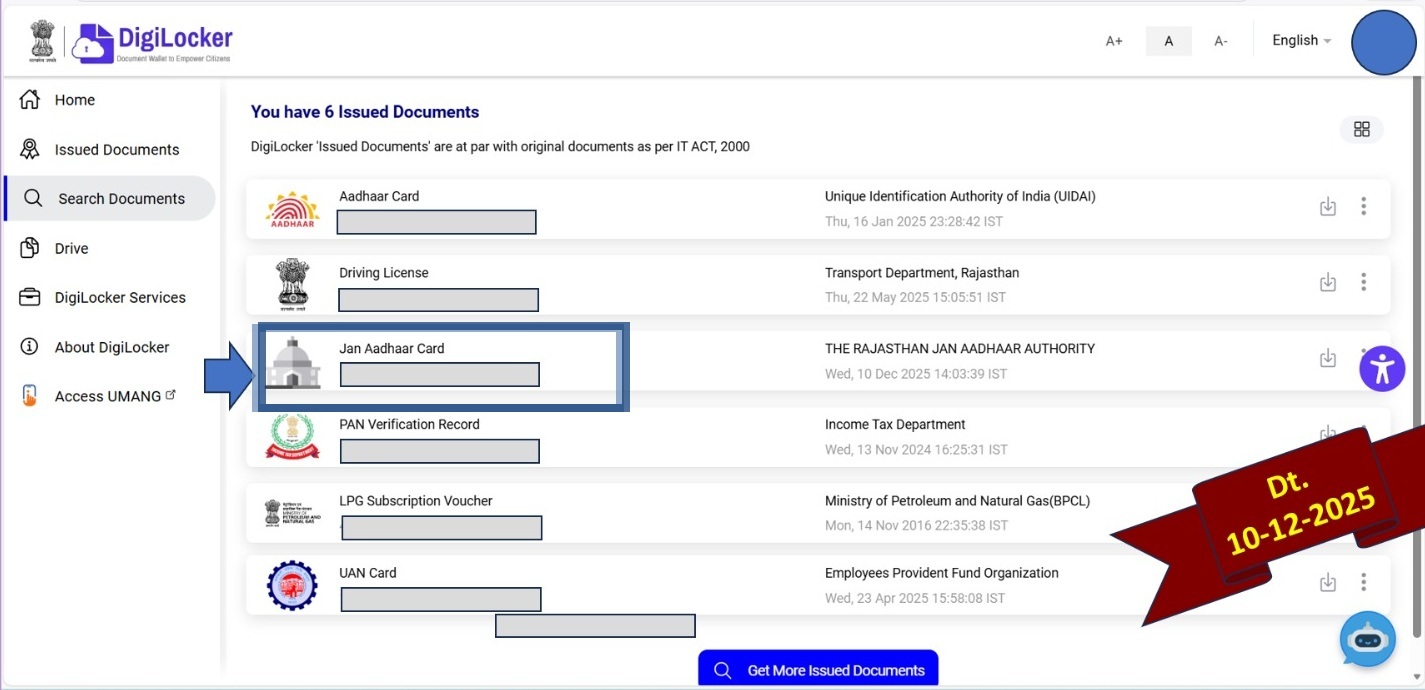Increase font size with A+
This screenshot has height=690, width=1425.
1114,41
